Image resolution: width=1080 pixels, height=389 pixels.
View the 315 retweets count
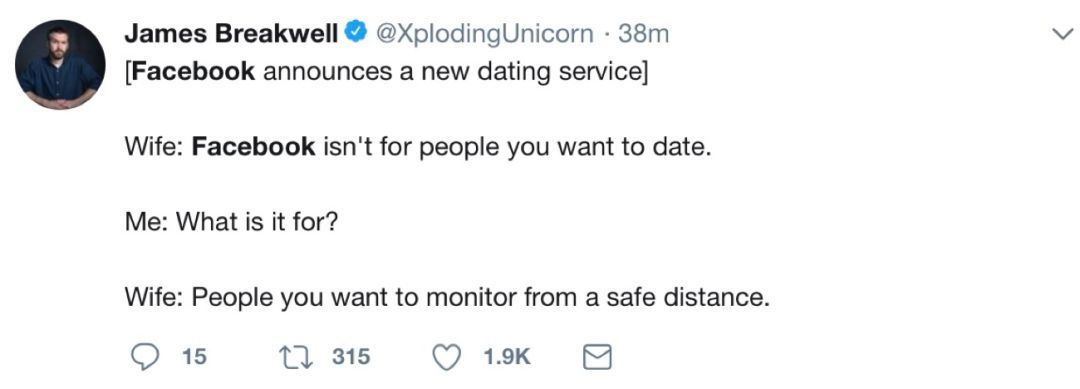click(x=351, y=357)
